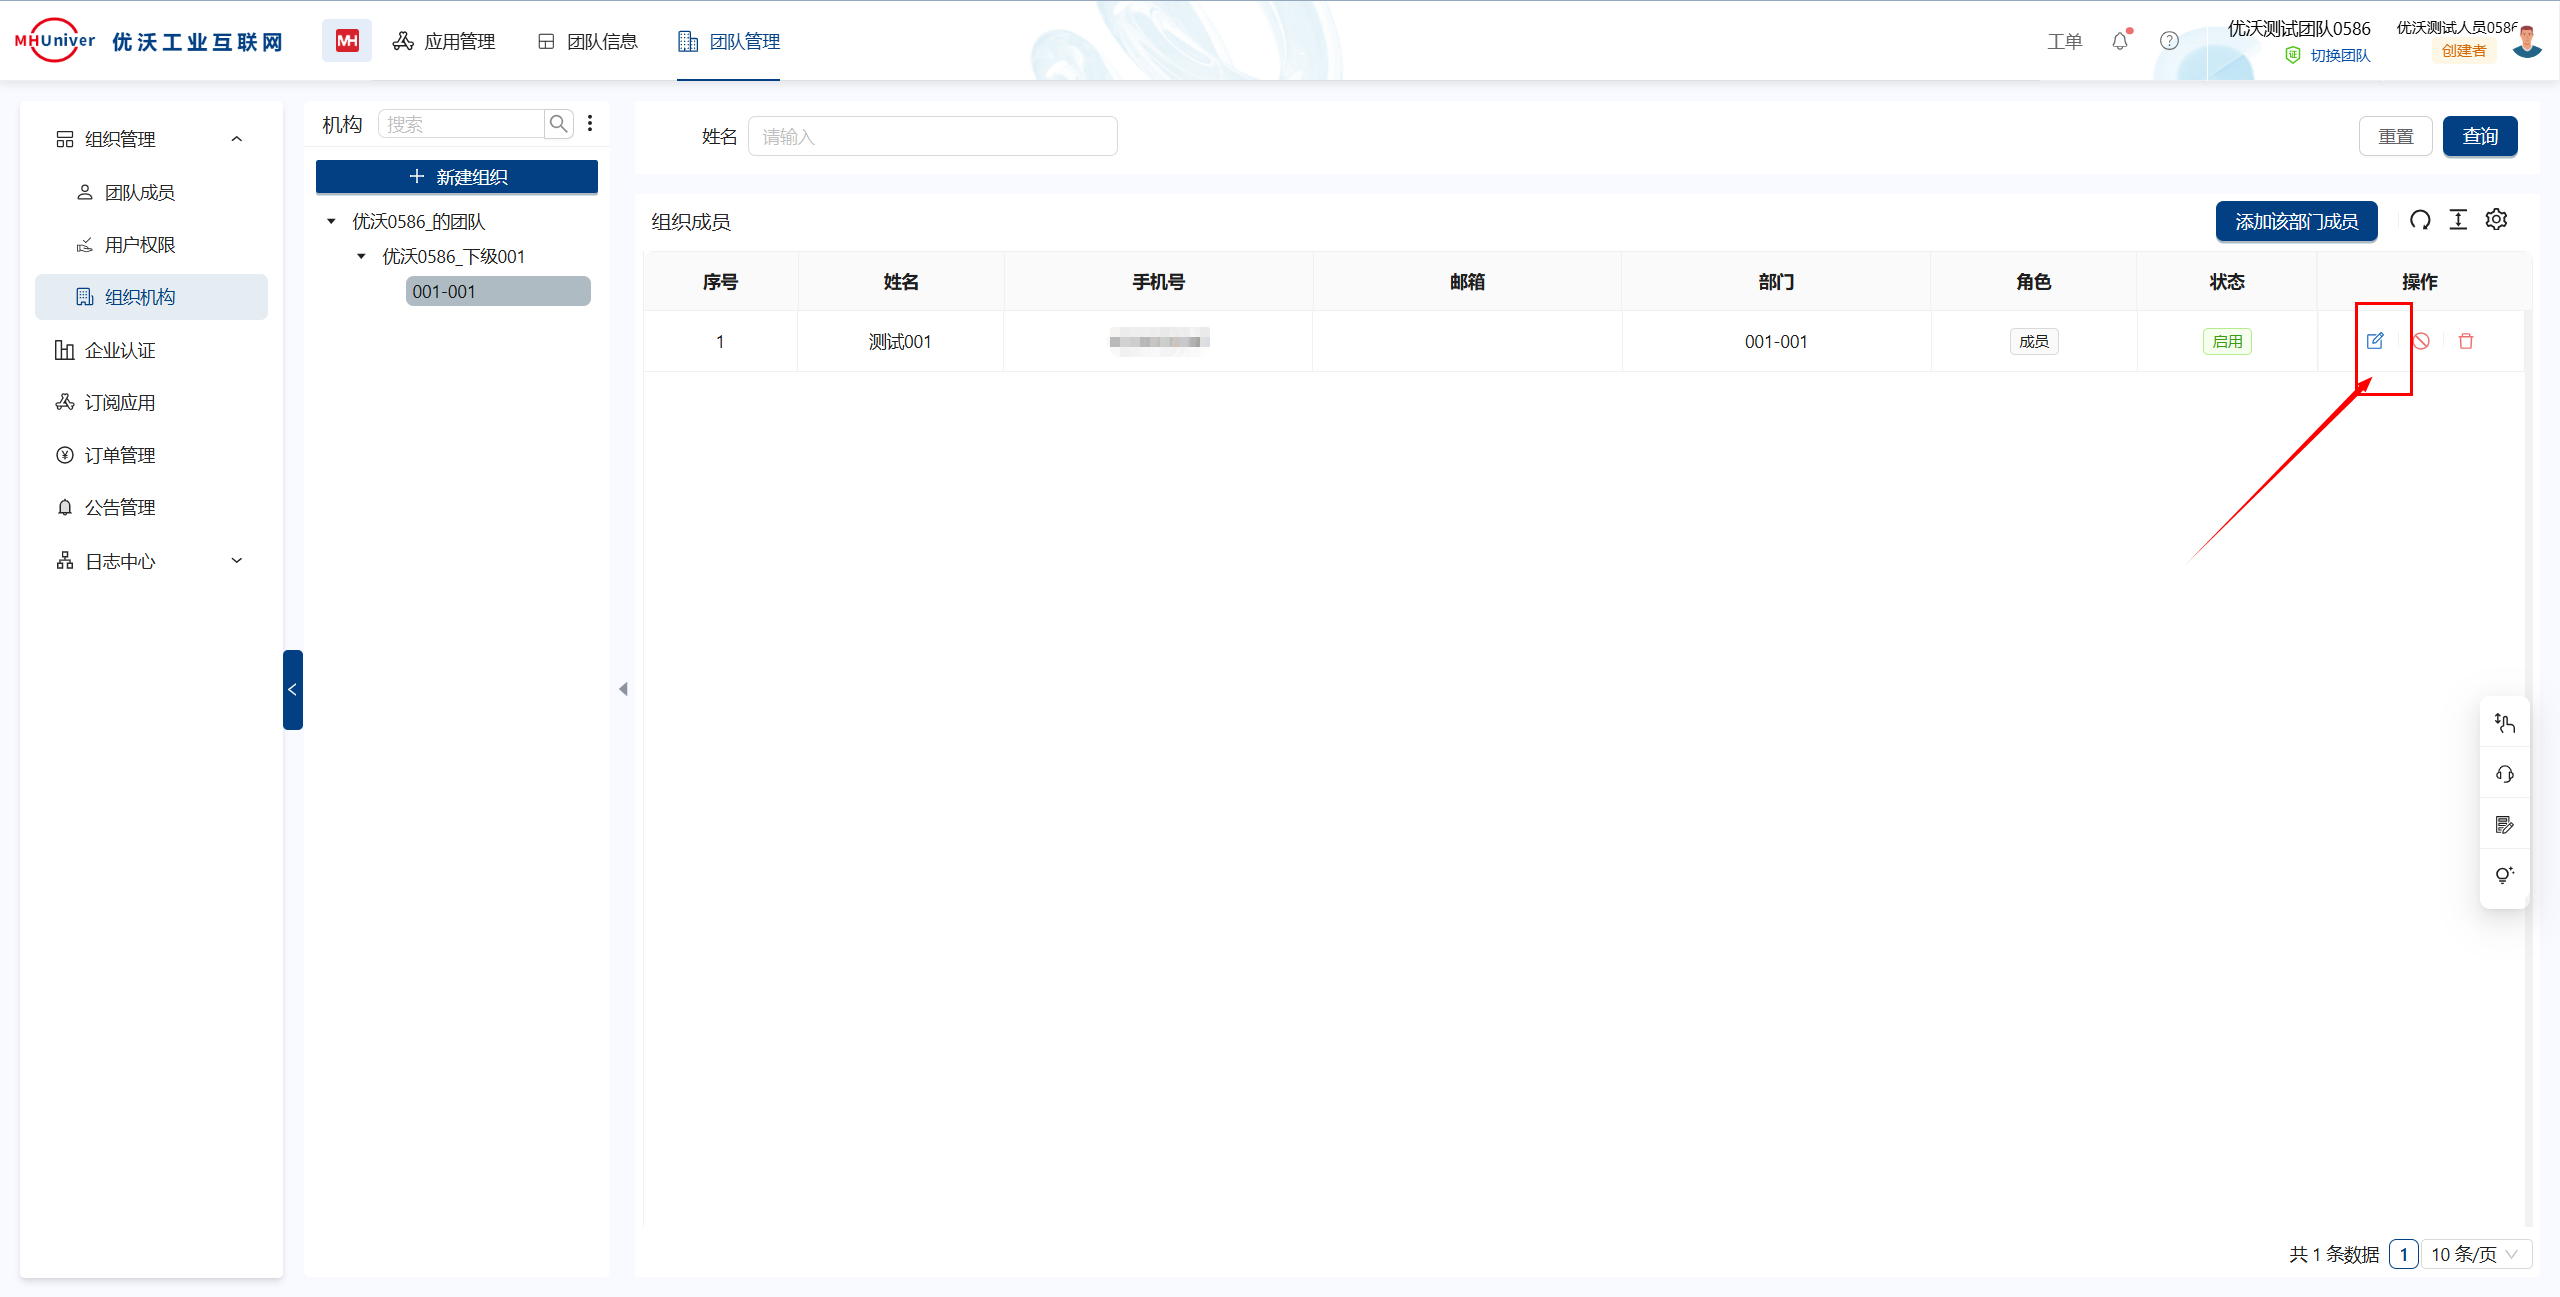This screenshot has width=2560, height=1297.
Task: Click the 姓名 input field
Action: tap(932, 136)
